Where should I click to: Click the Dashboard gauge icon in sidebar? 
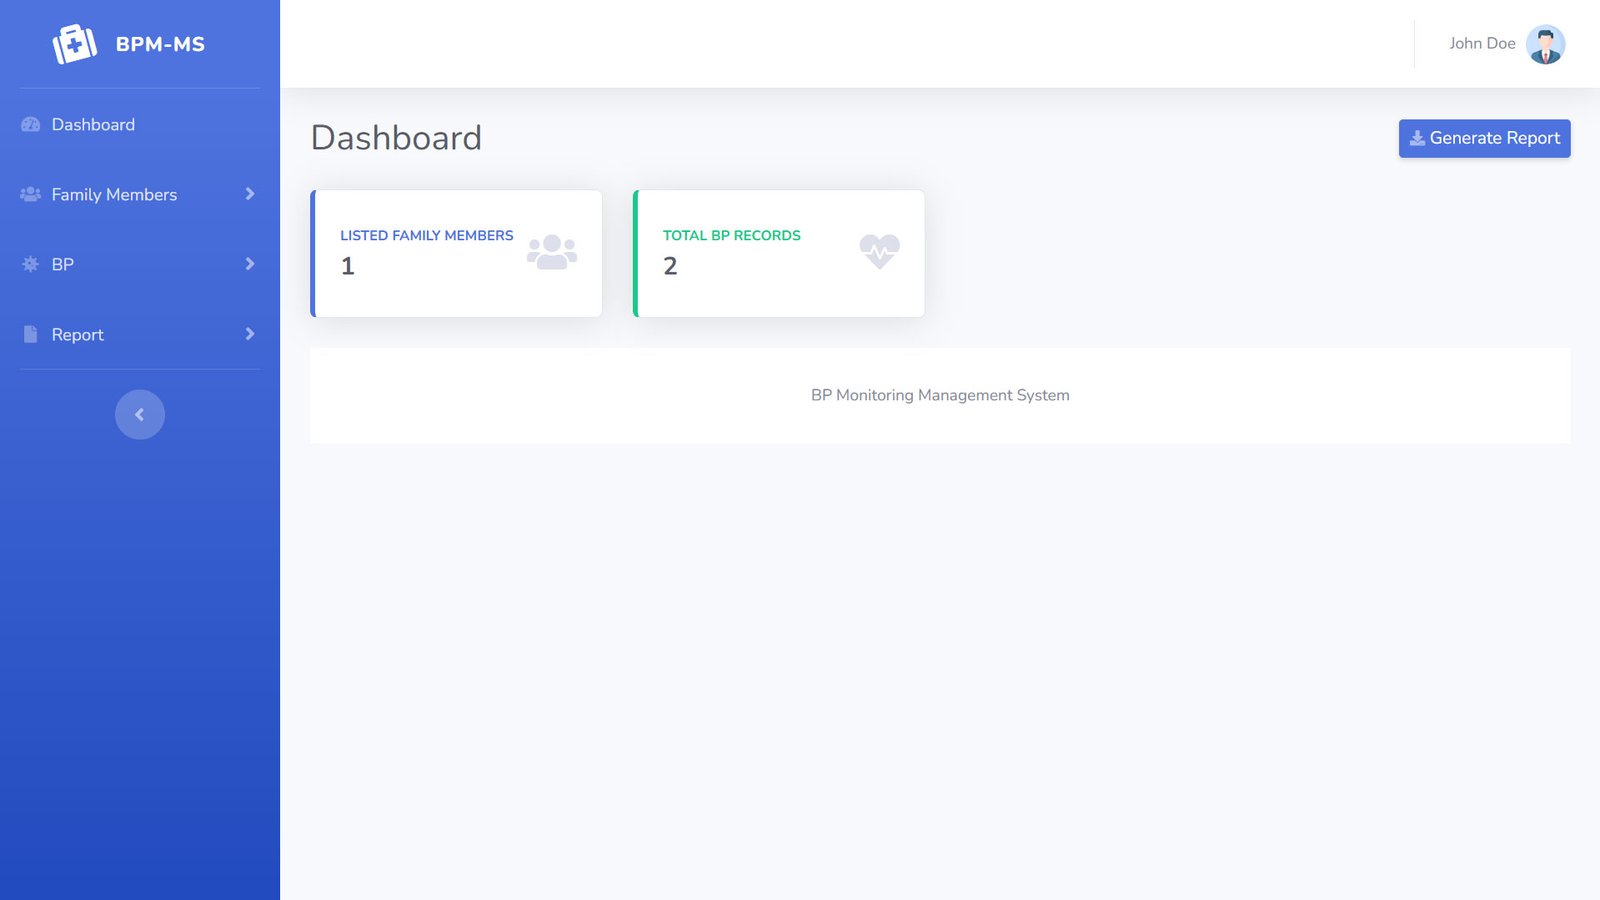pyautogui.click(x=30, y=125)
